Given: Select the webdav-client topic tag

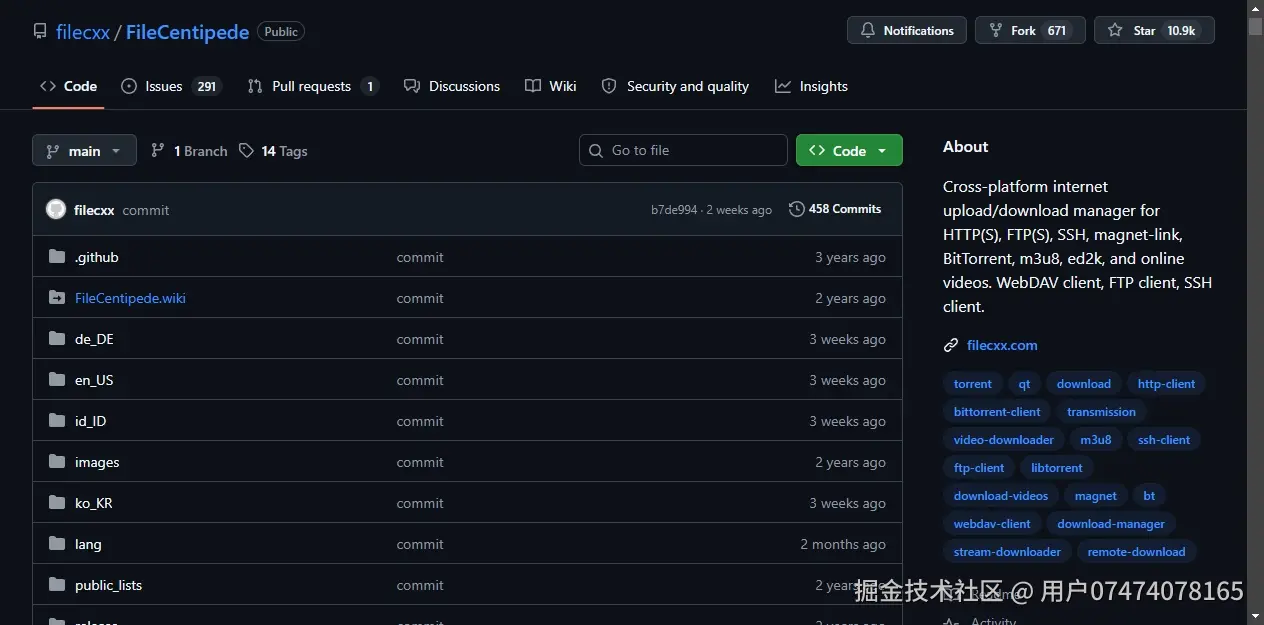Looking at the screenshot, I should (x=992, y=524).
